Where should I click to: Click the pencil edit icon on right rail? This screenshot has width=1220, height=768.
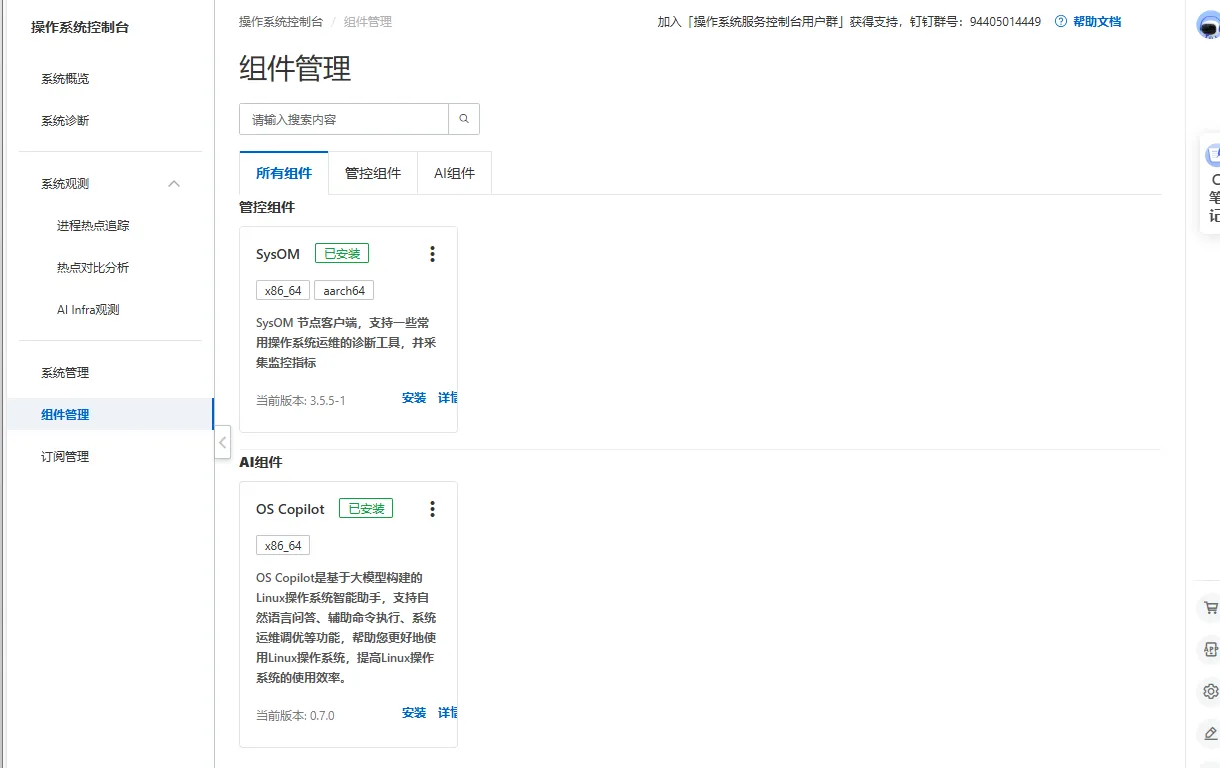click(1210, 733)
